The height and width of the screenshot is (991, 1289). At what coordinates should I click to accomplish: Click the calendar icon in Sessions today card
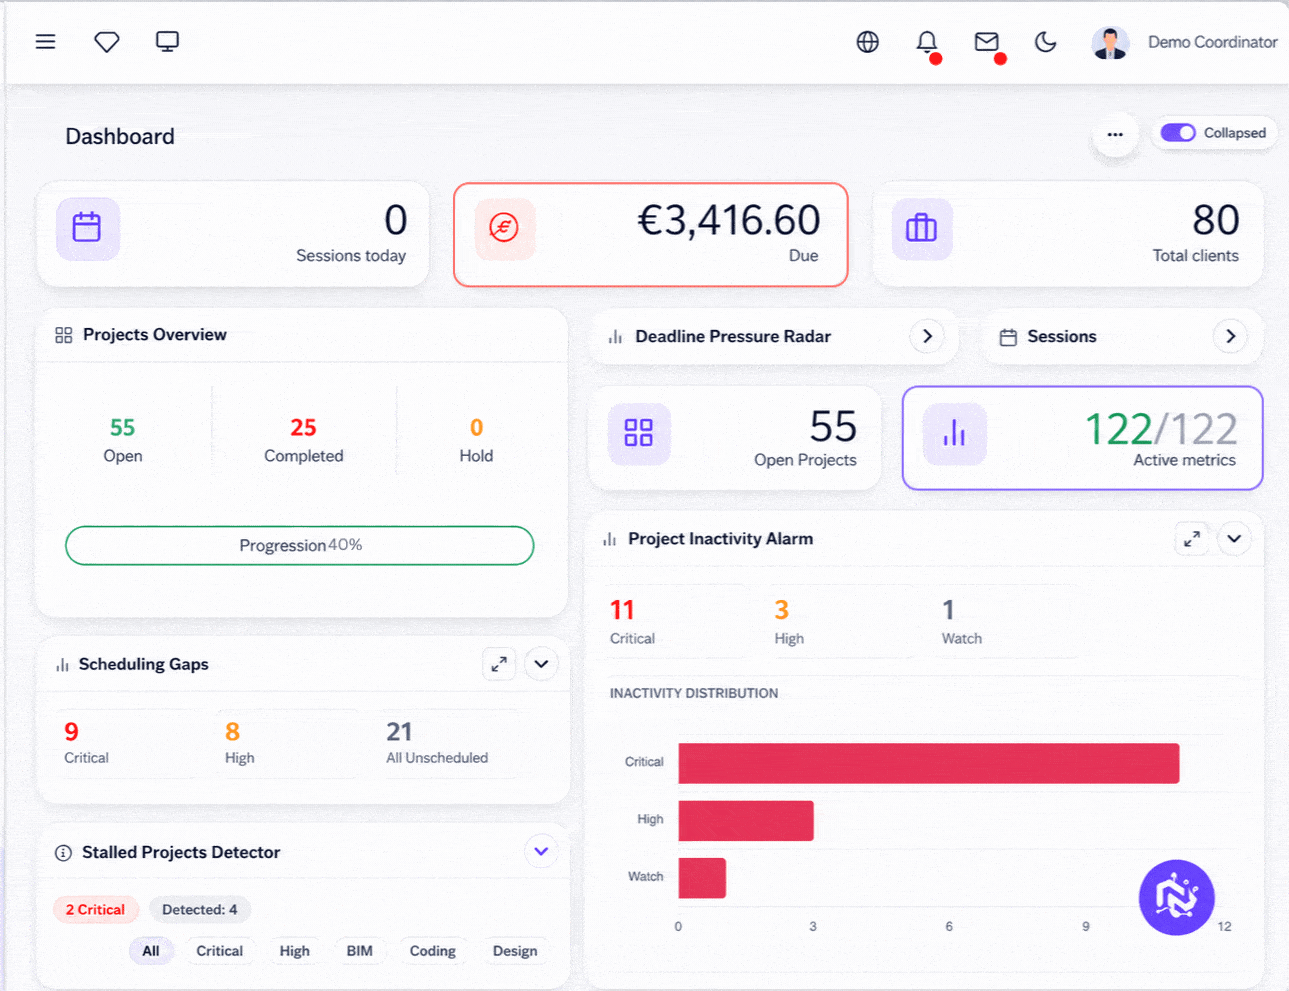click(x=88, y=229)
